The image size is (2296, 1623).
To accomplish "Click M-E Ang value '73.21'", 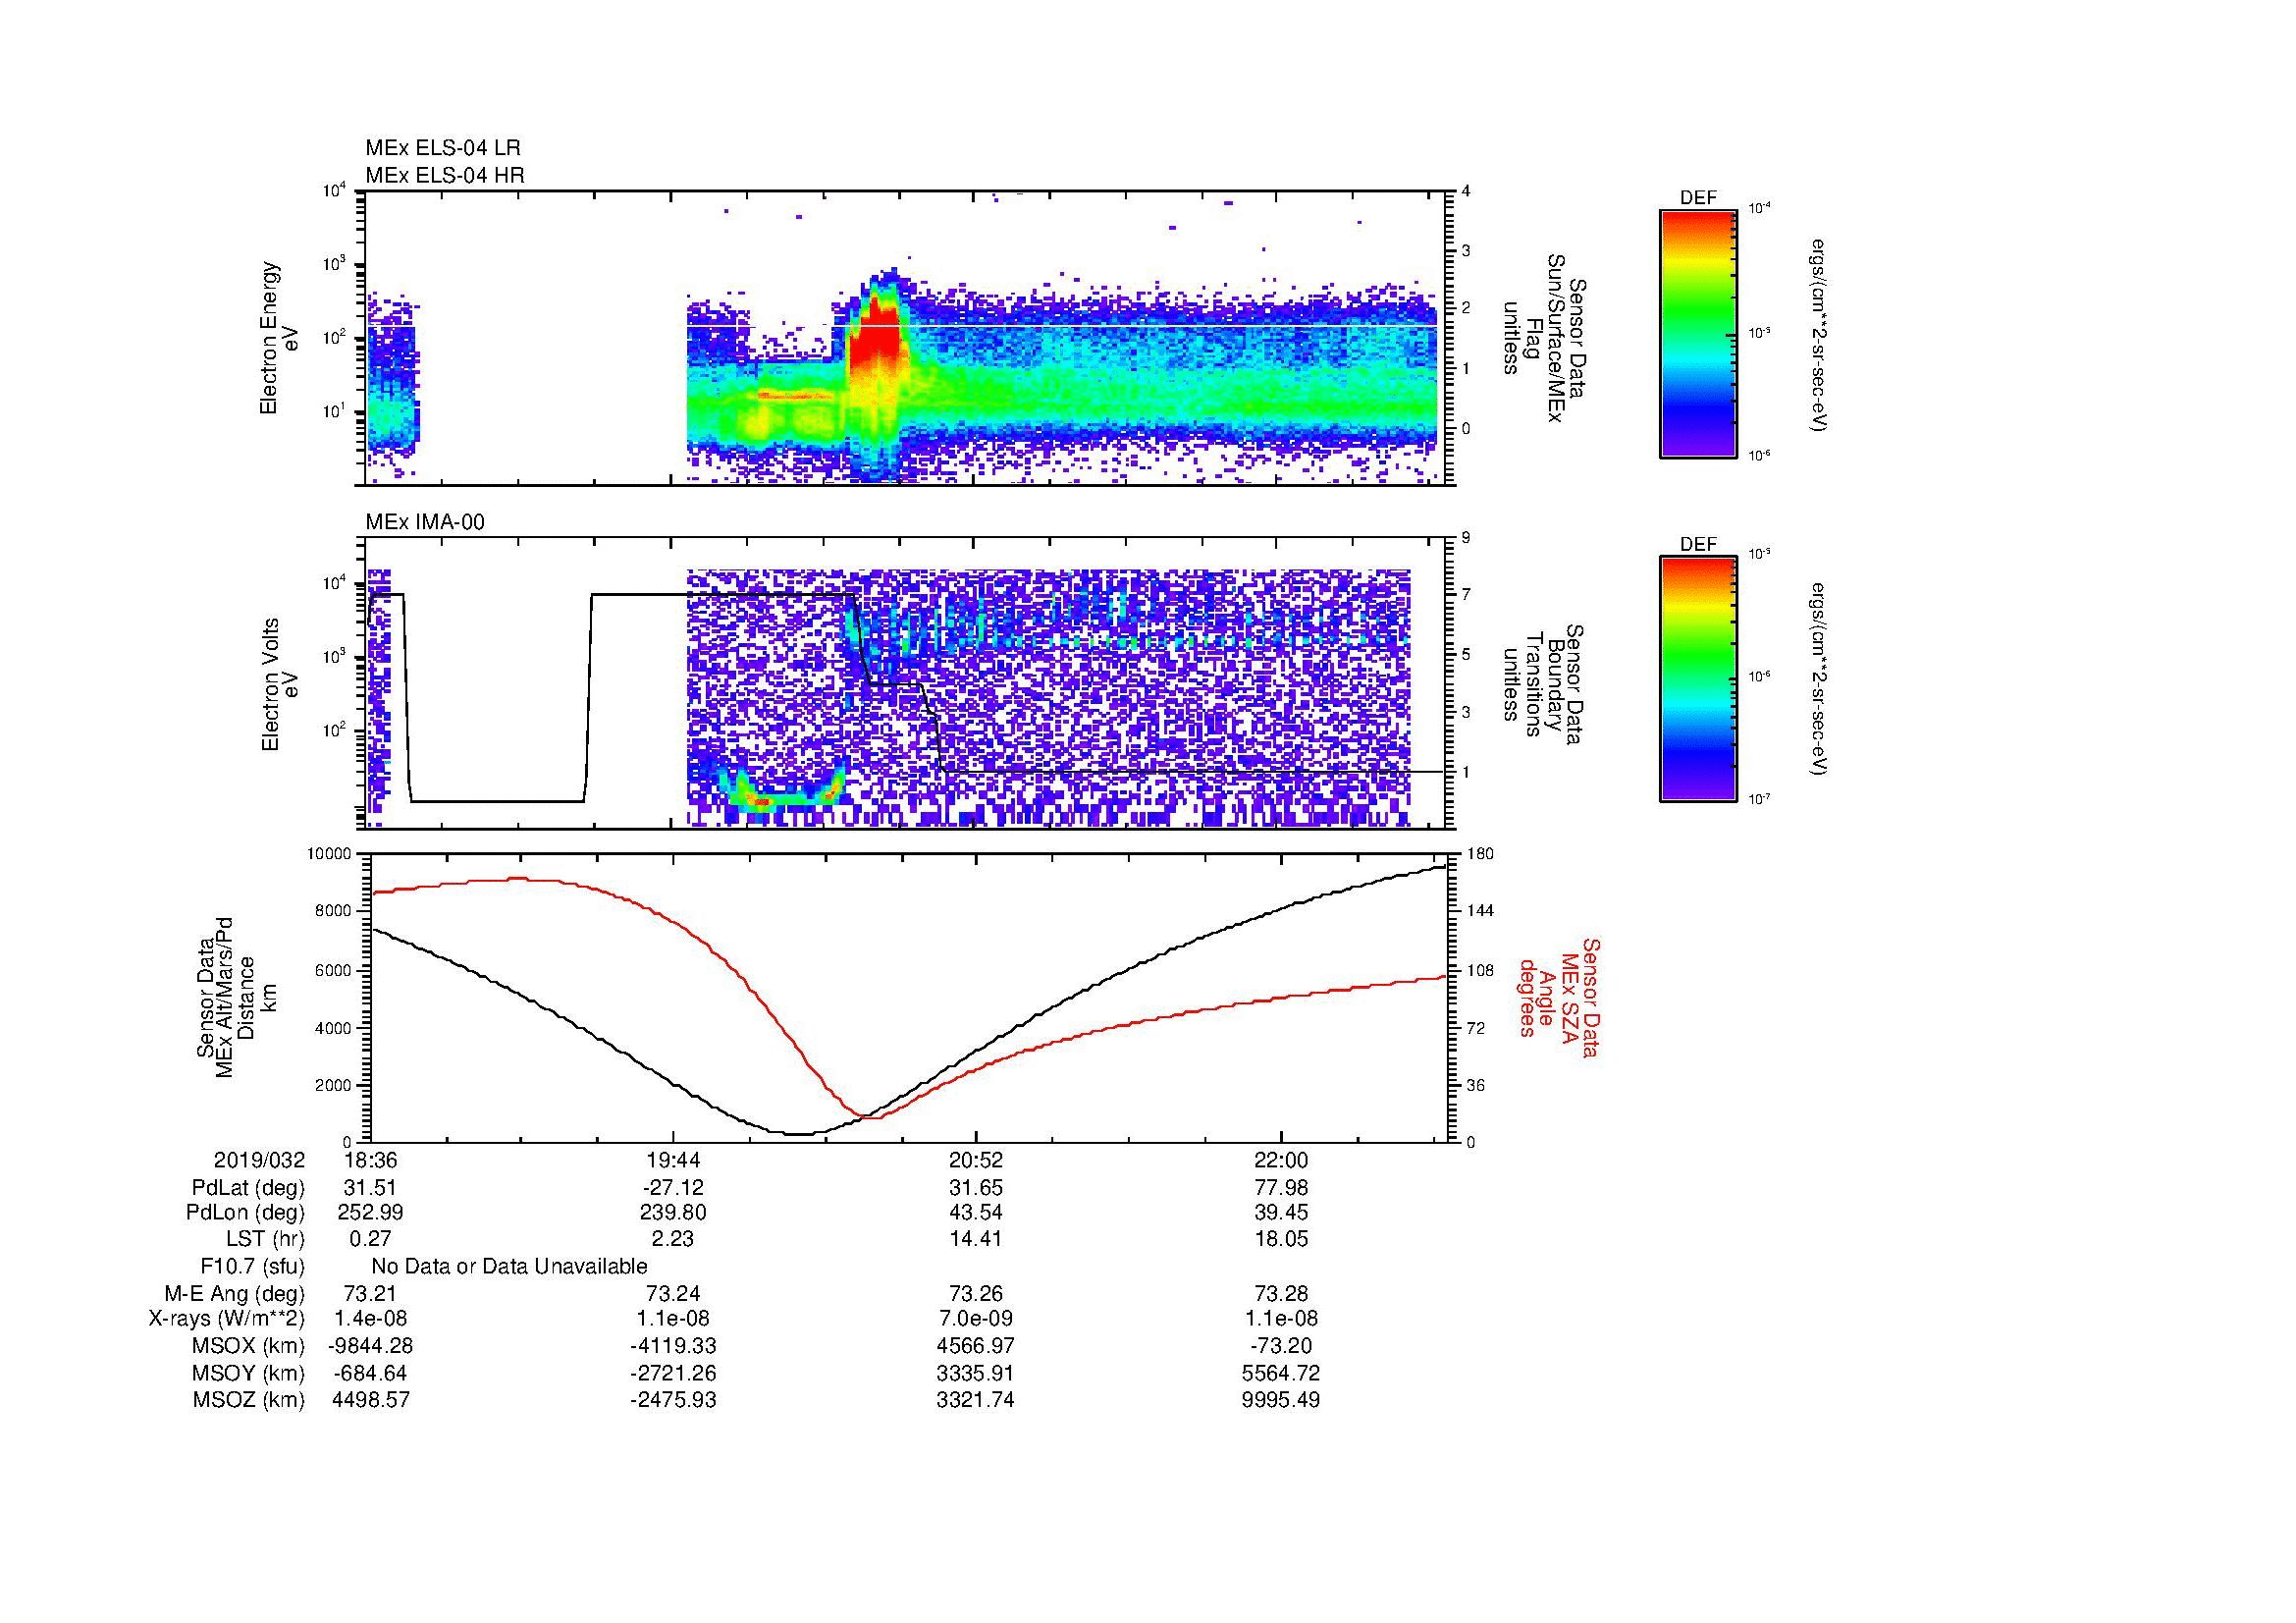I will tap(371, 1293).
